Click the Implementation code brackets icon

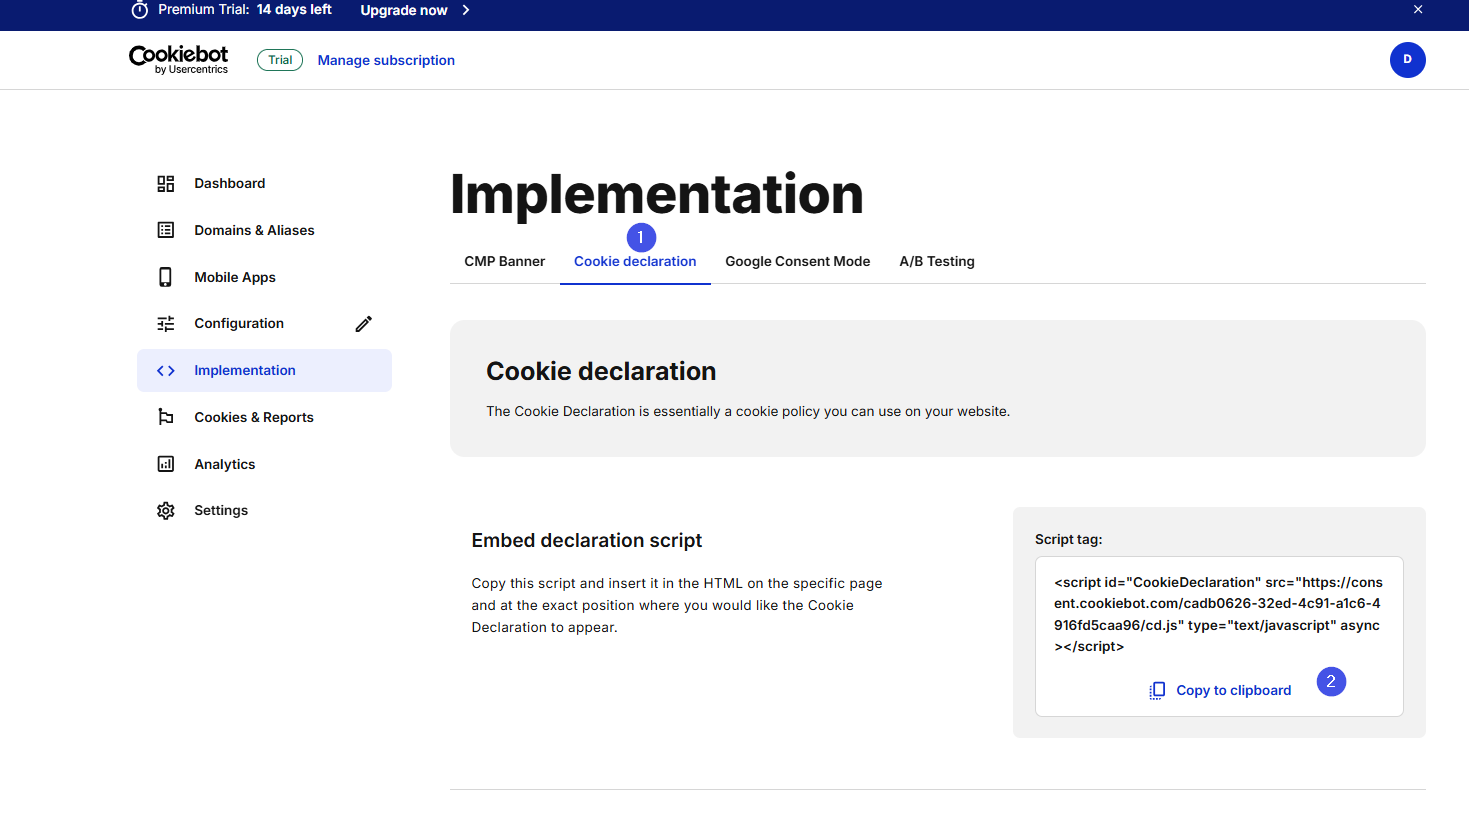coord(166,371)
